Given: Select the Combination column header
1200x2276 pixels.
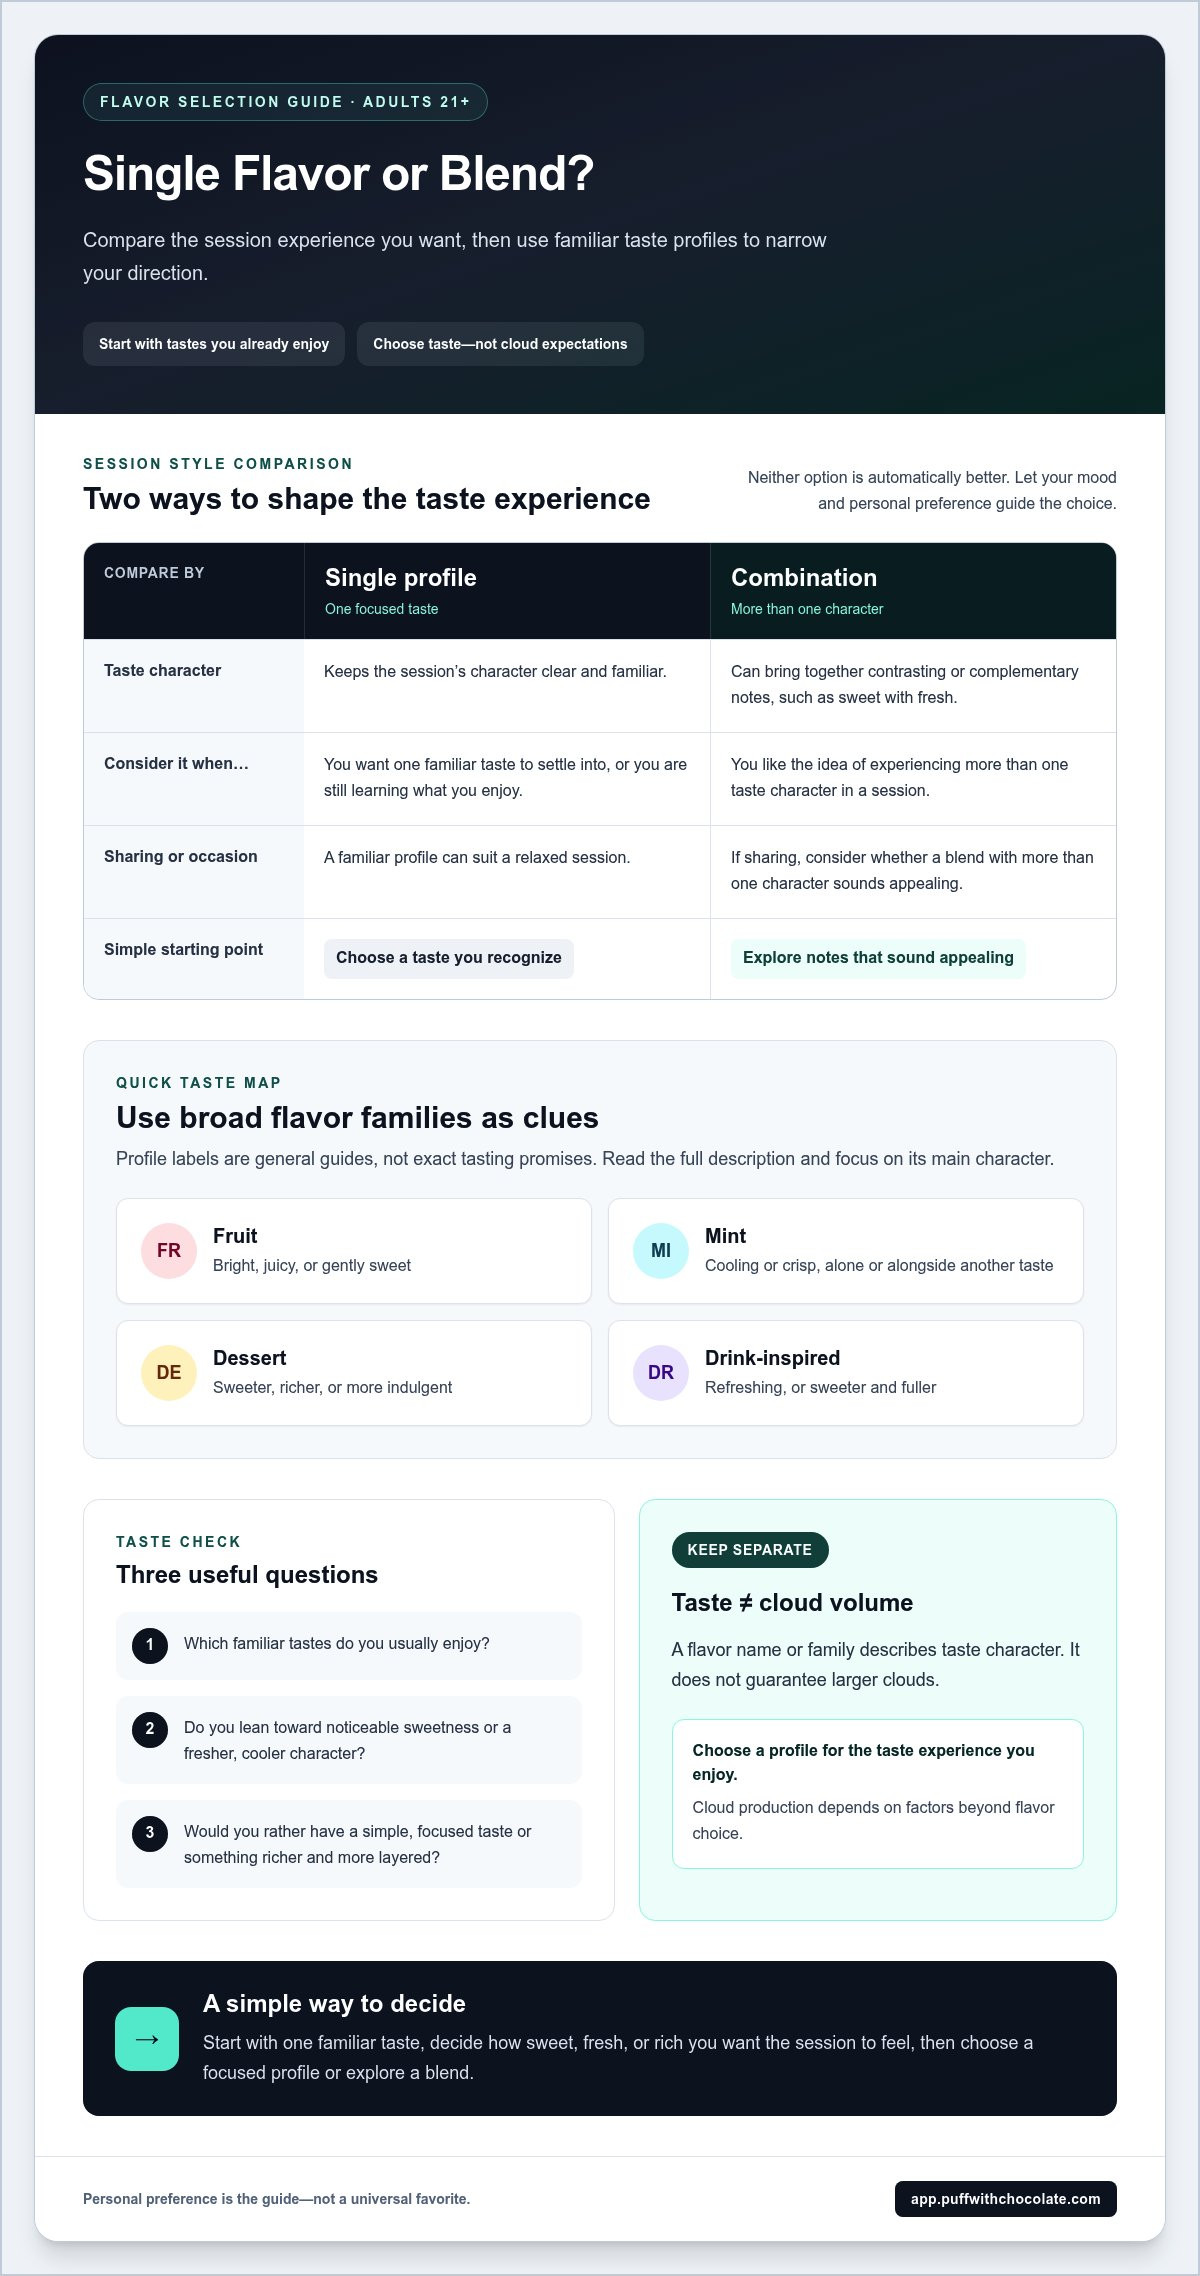Looking at the screenshot, I should pyautogui.click(x=913, y=591).
